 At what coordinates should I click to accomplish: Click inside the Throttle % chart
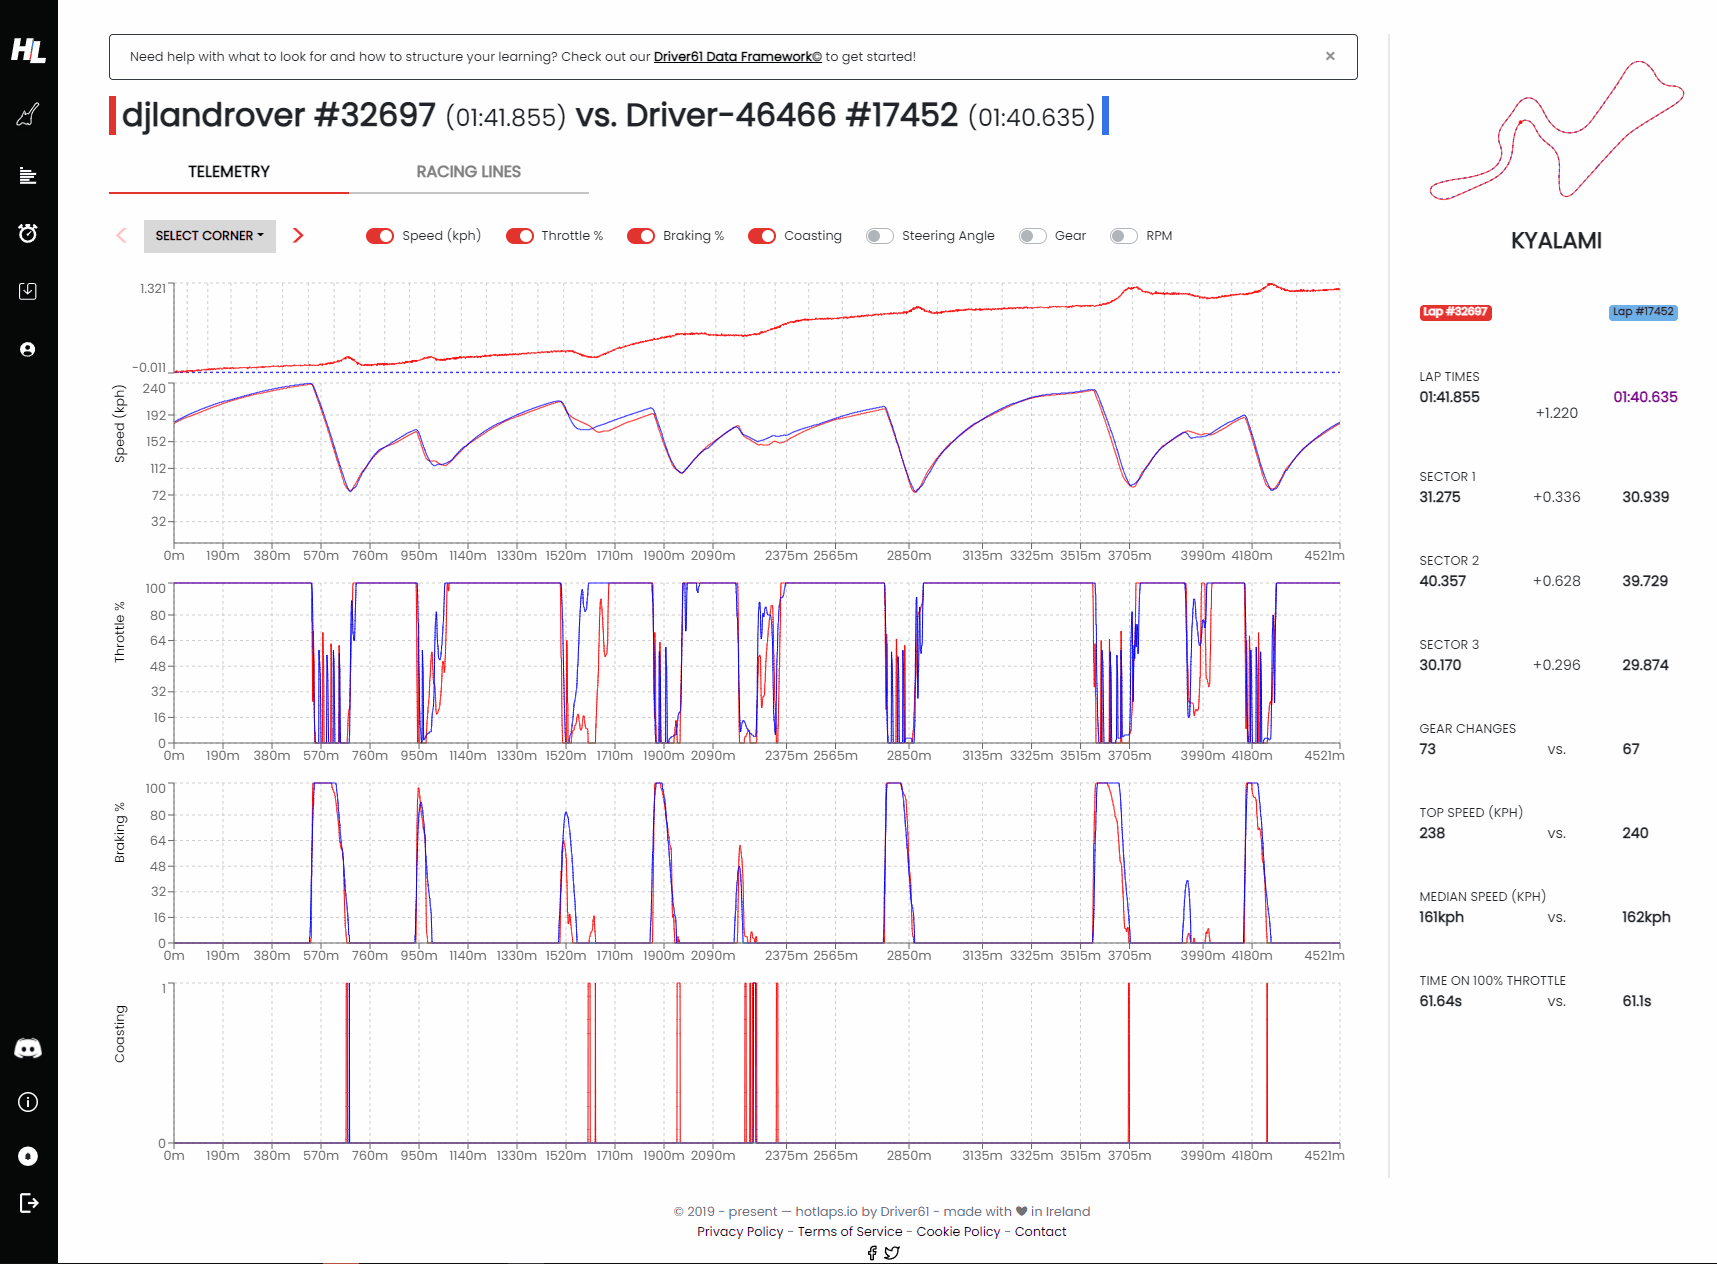click(x=757, y=663)
